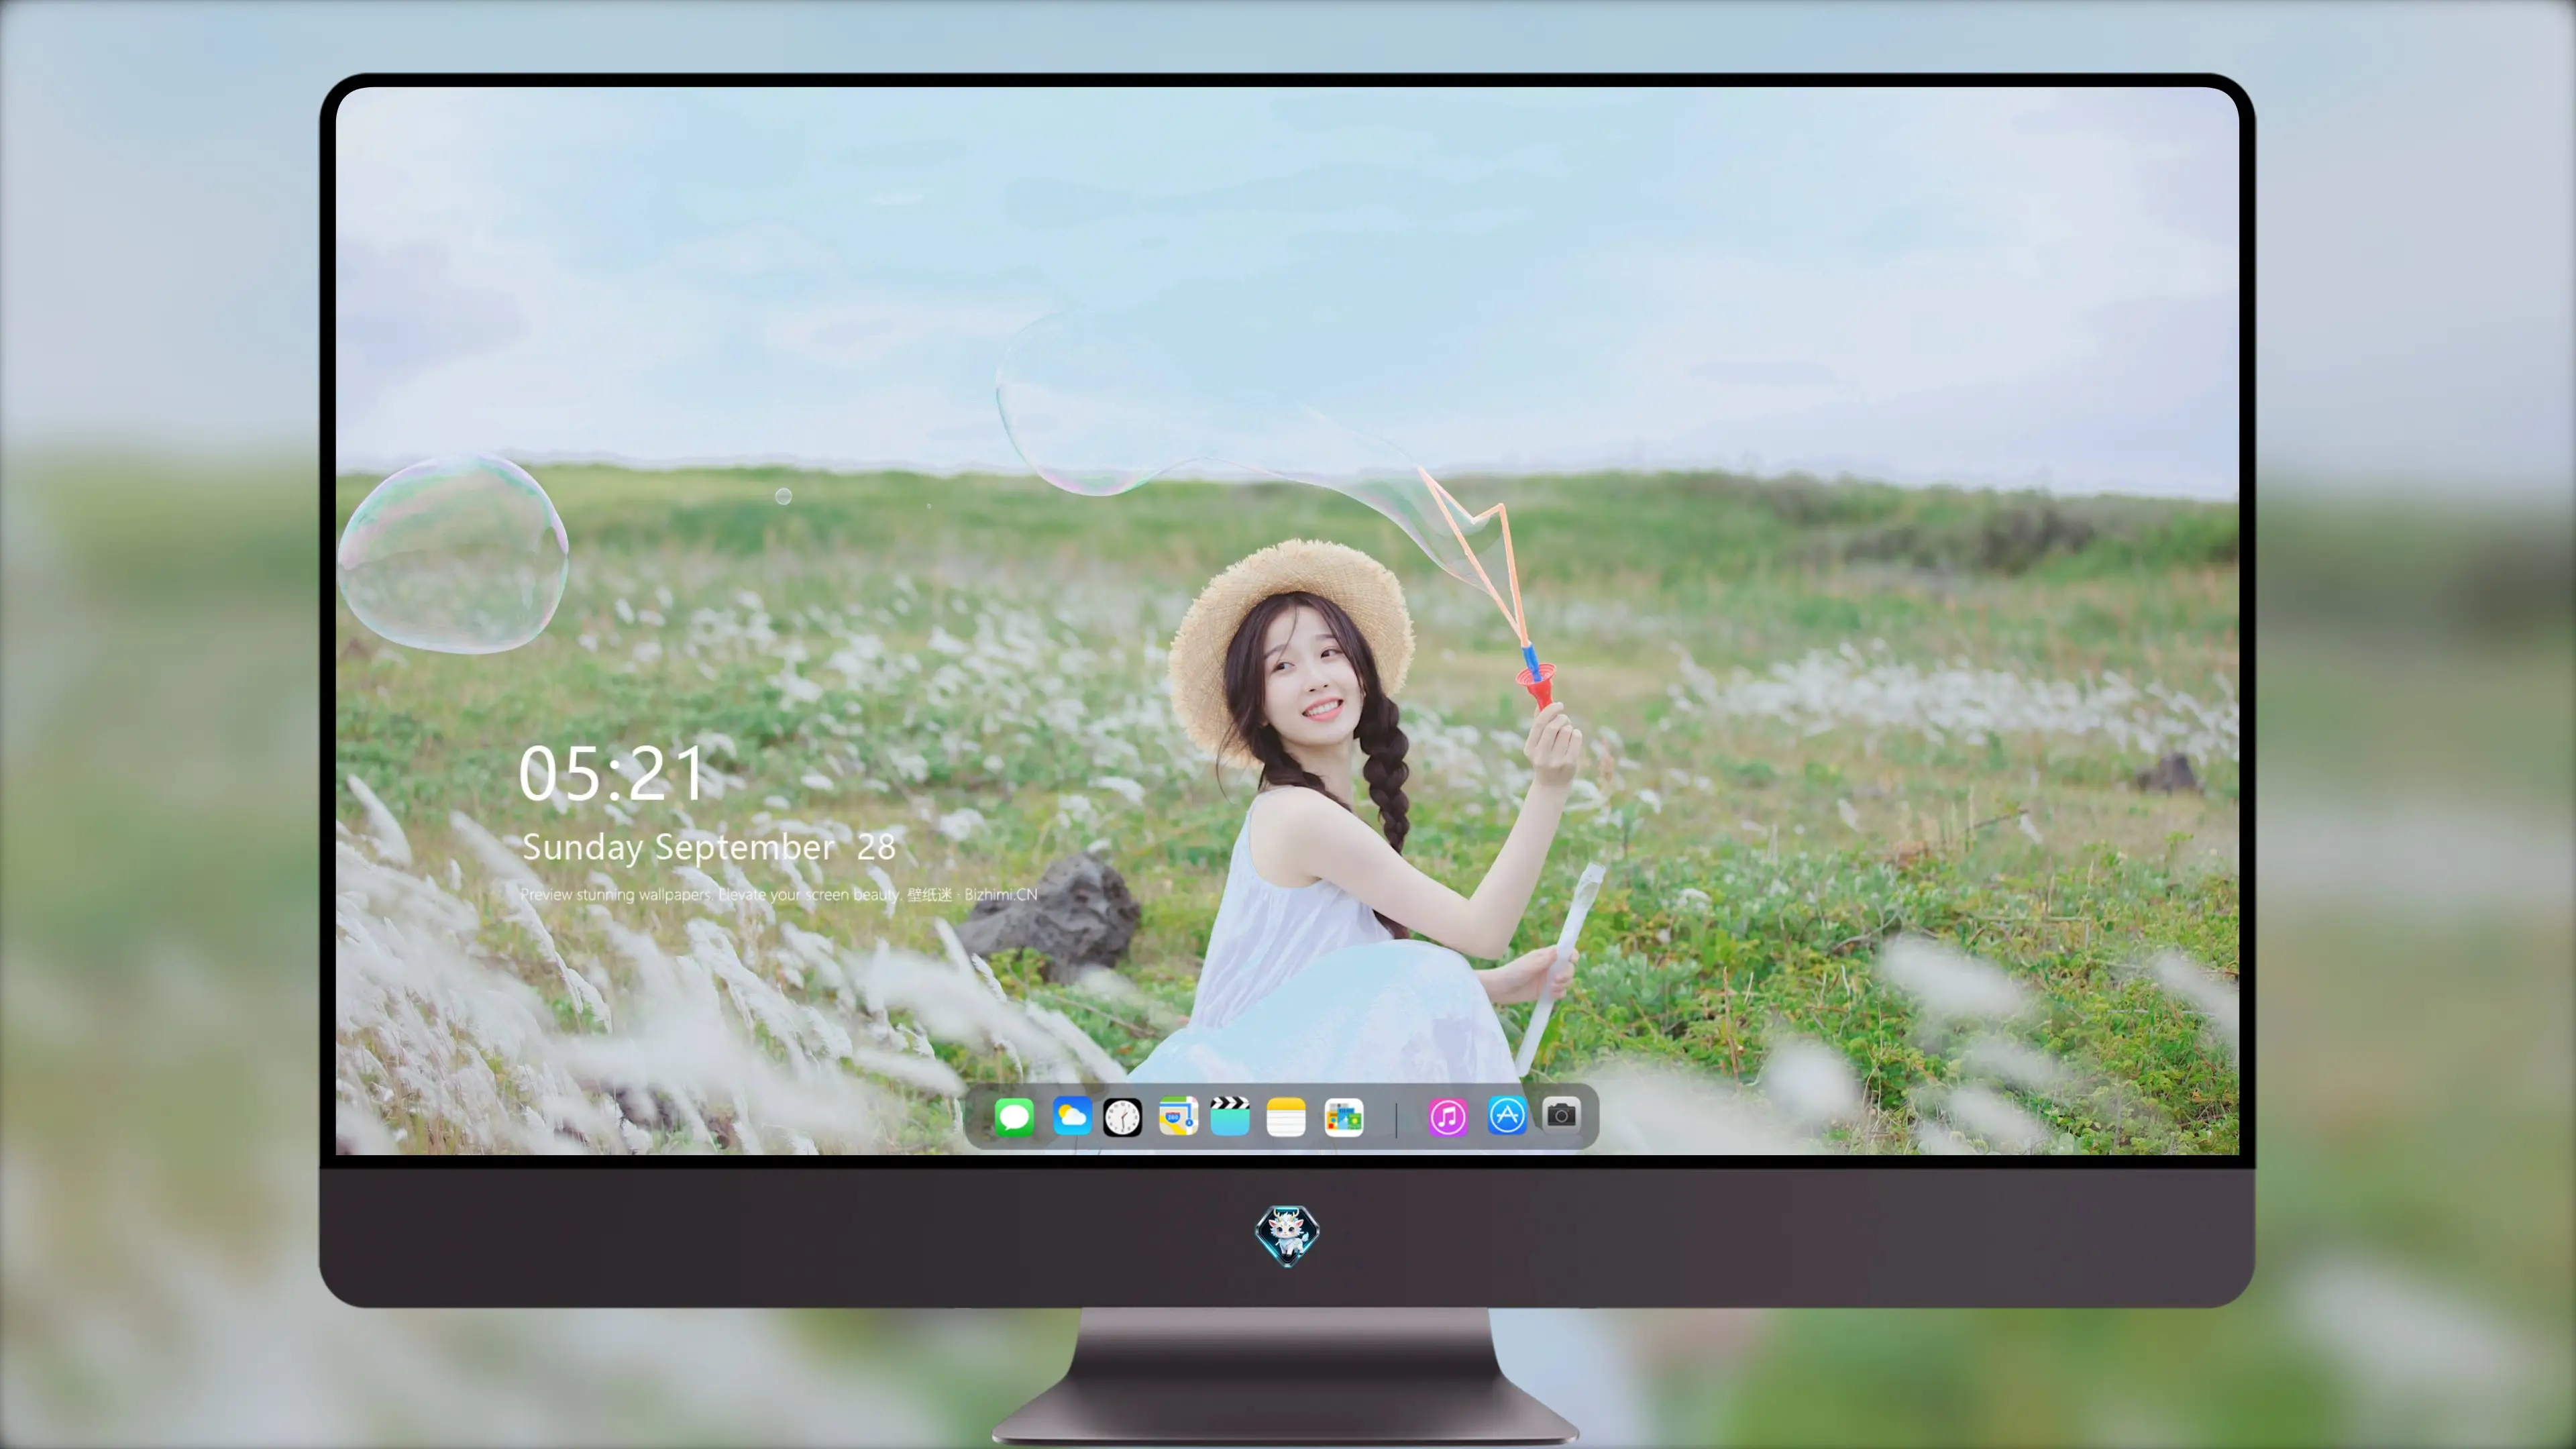
Task: Open the Videos clapperboard app in dock
Action: tap(1230, 1116)
